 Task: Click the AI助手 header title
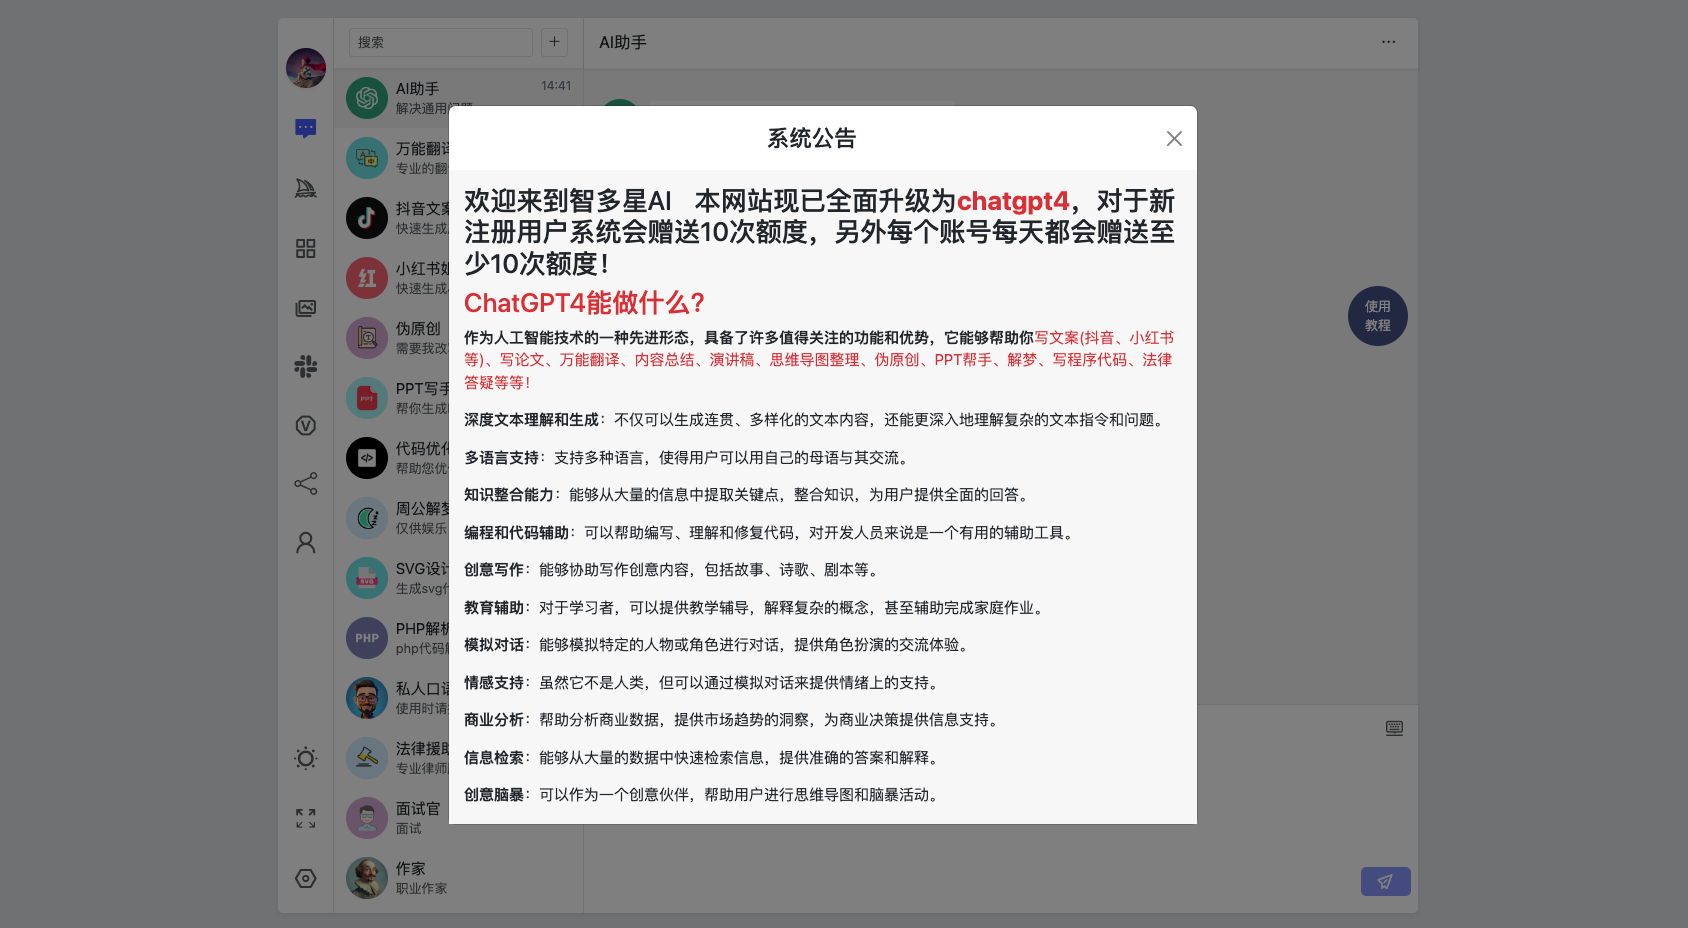pos(623,42)
